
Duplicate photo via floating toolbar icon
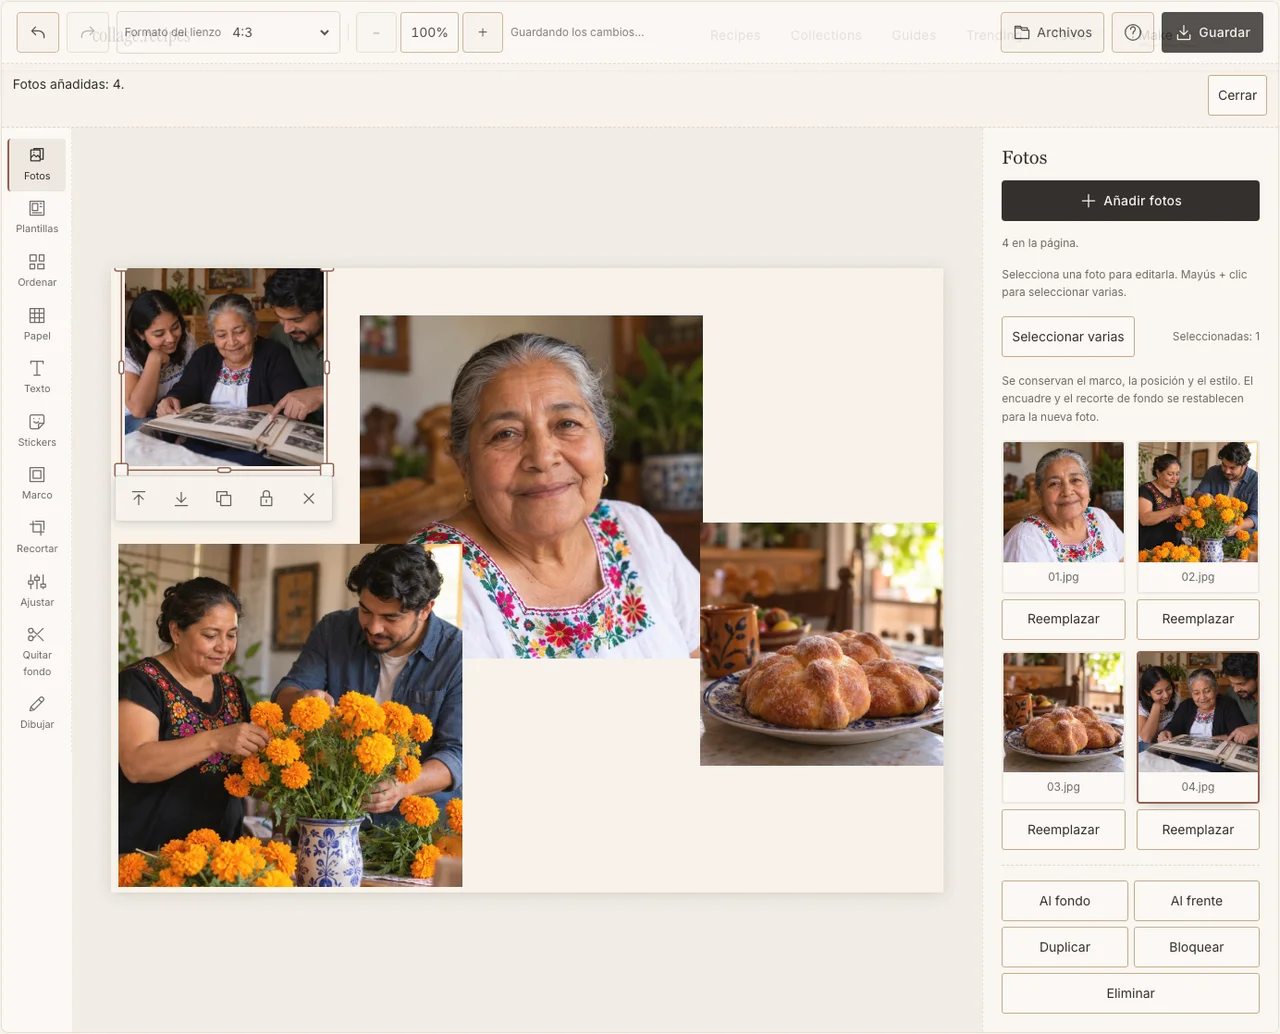(x=224, y=498)
